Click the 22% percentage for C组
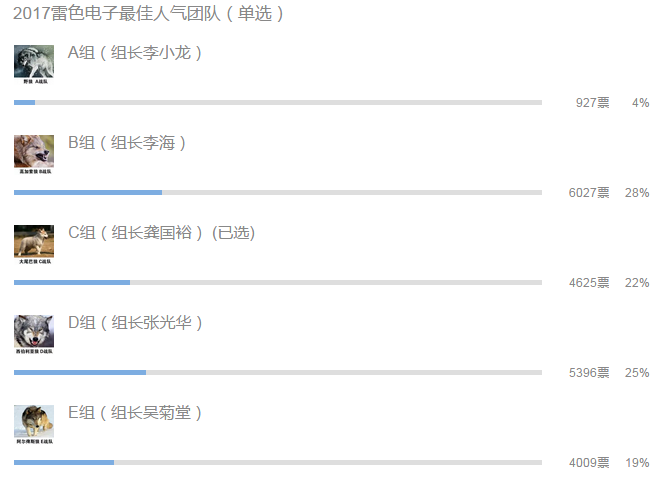Viewport: 665px width, 480px height. pos(637,282)
